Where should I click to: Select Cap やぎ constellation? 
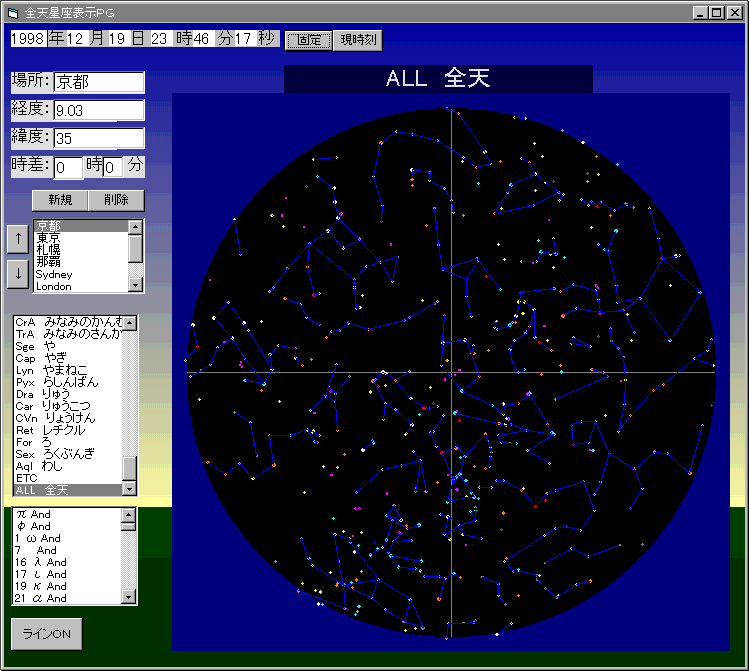tap(68, 358)
